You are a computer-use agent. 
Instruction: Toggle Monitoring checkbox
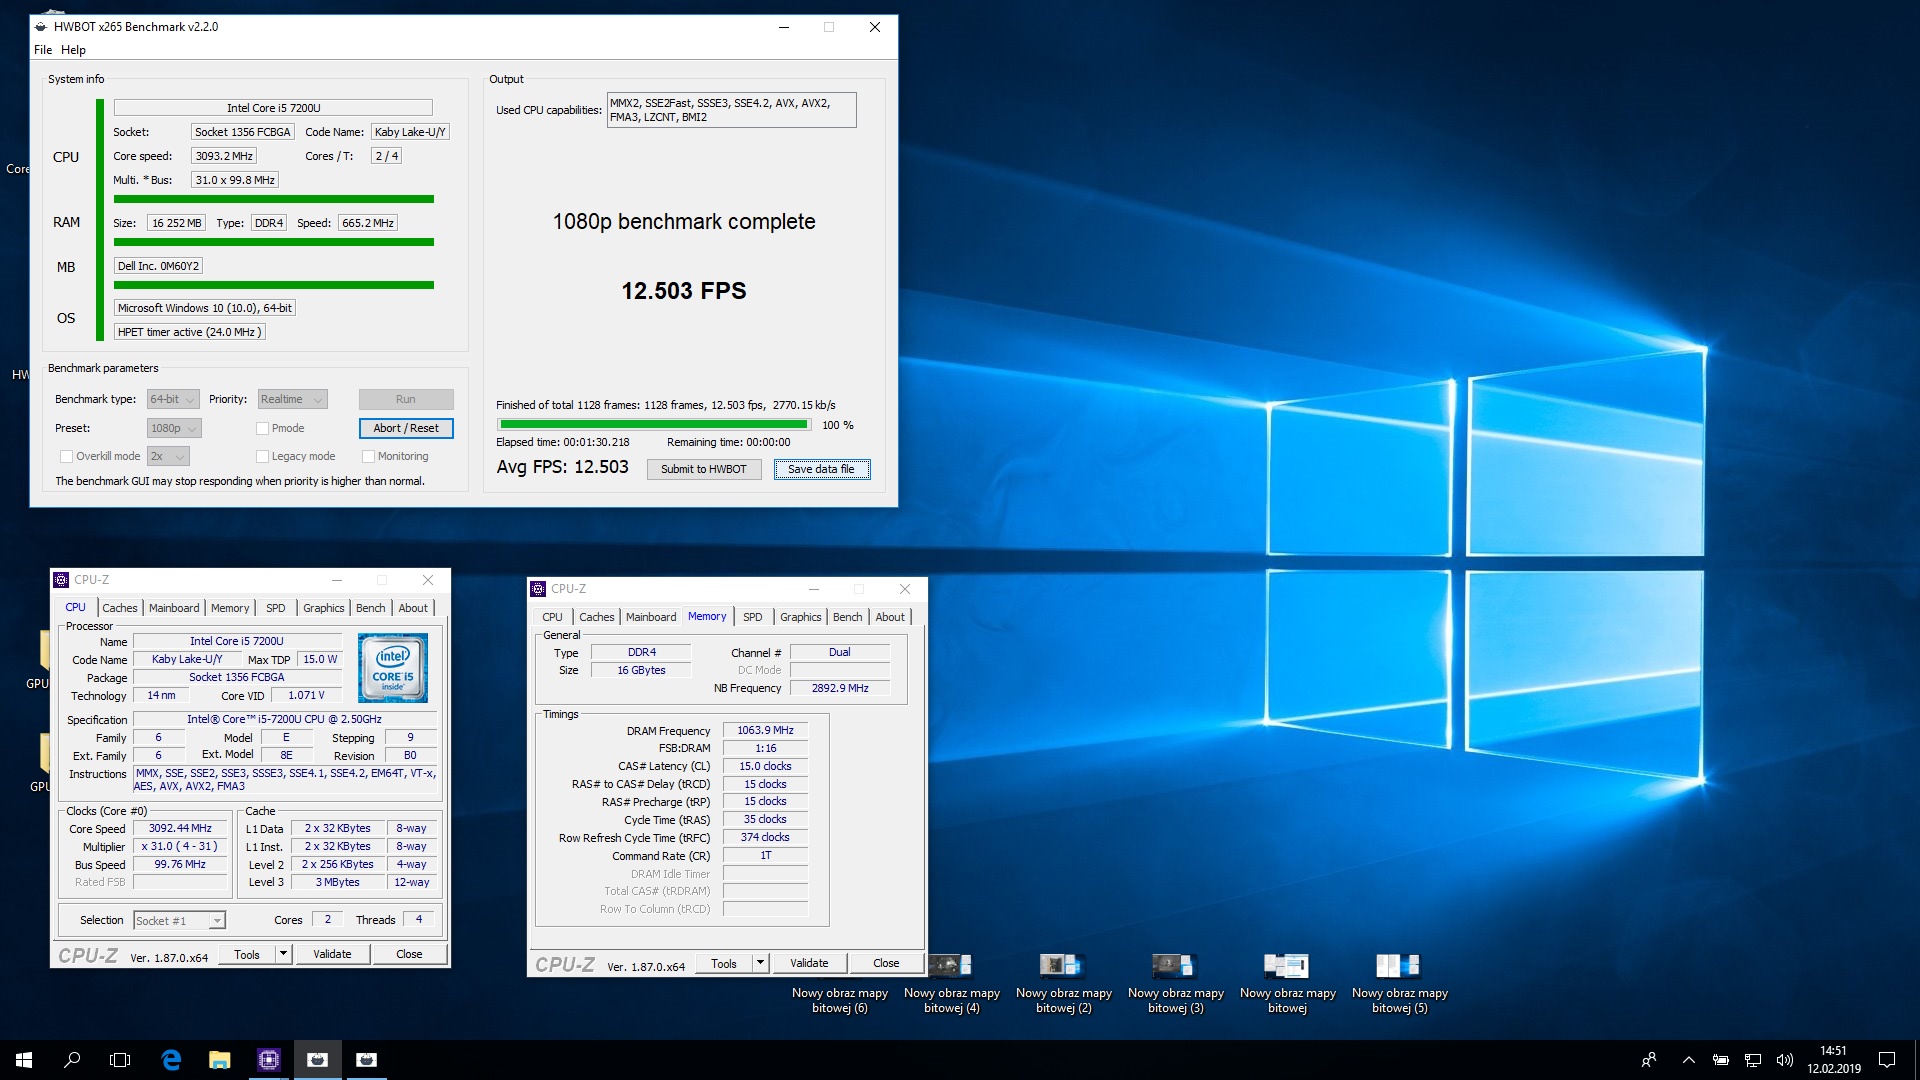click(x=368, y=457)
